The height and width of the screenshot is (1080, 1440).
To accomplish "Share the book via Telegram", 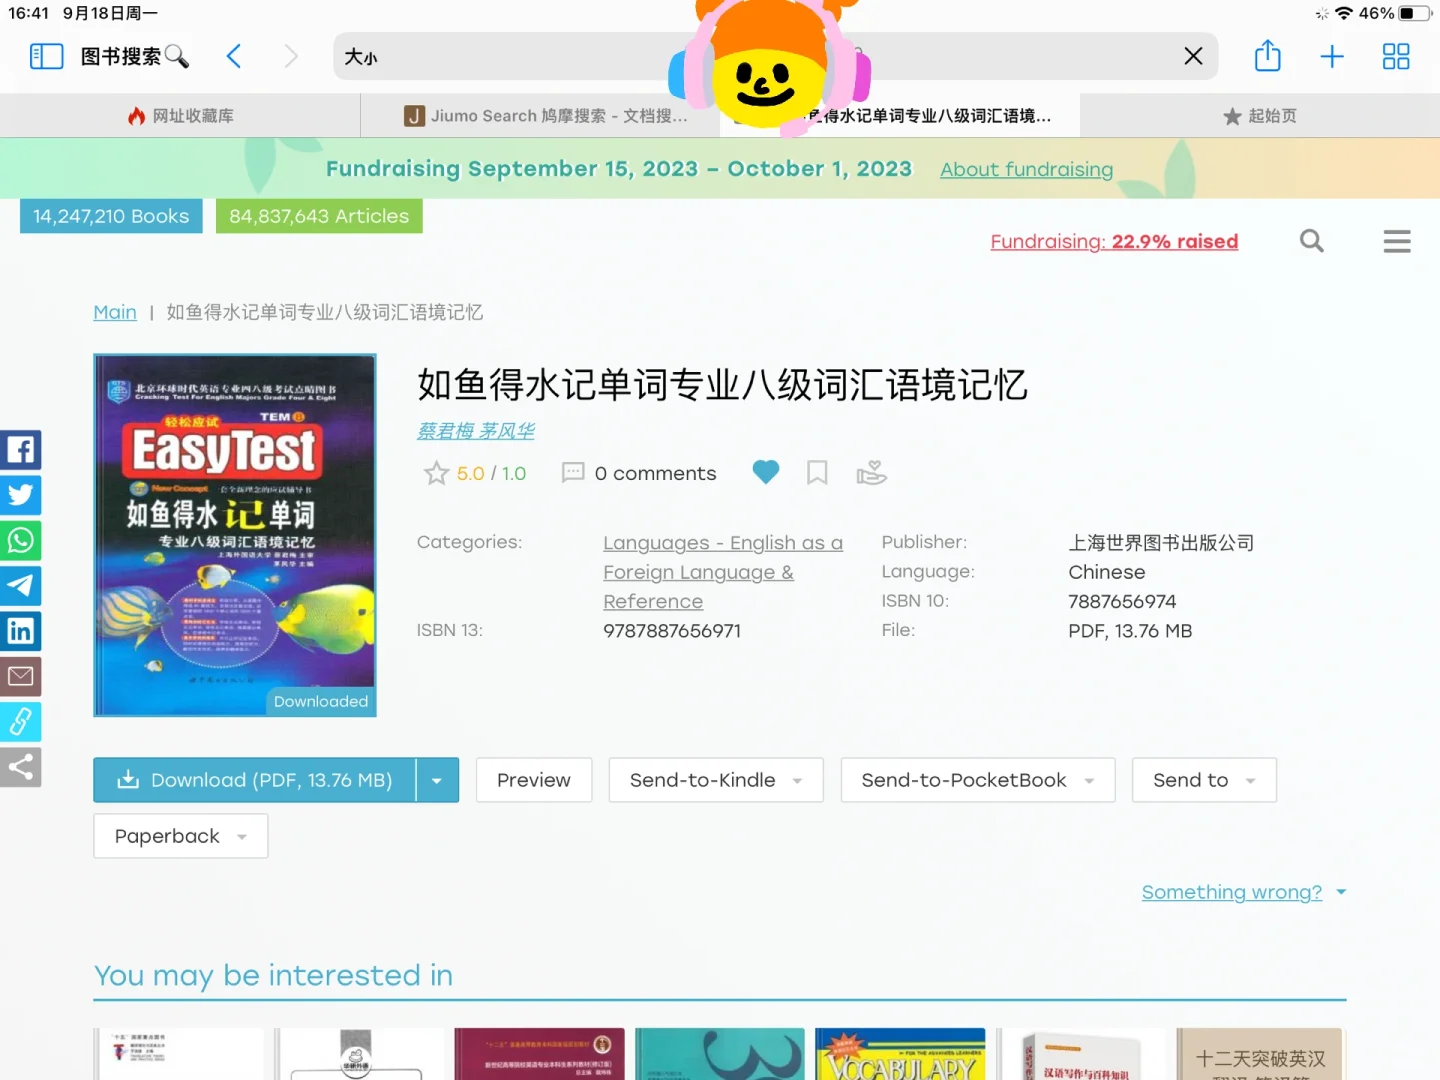I will [x=20, y=585].
